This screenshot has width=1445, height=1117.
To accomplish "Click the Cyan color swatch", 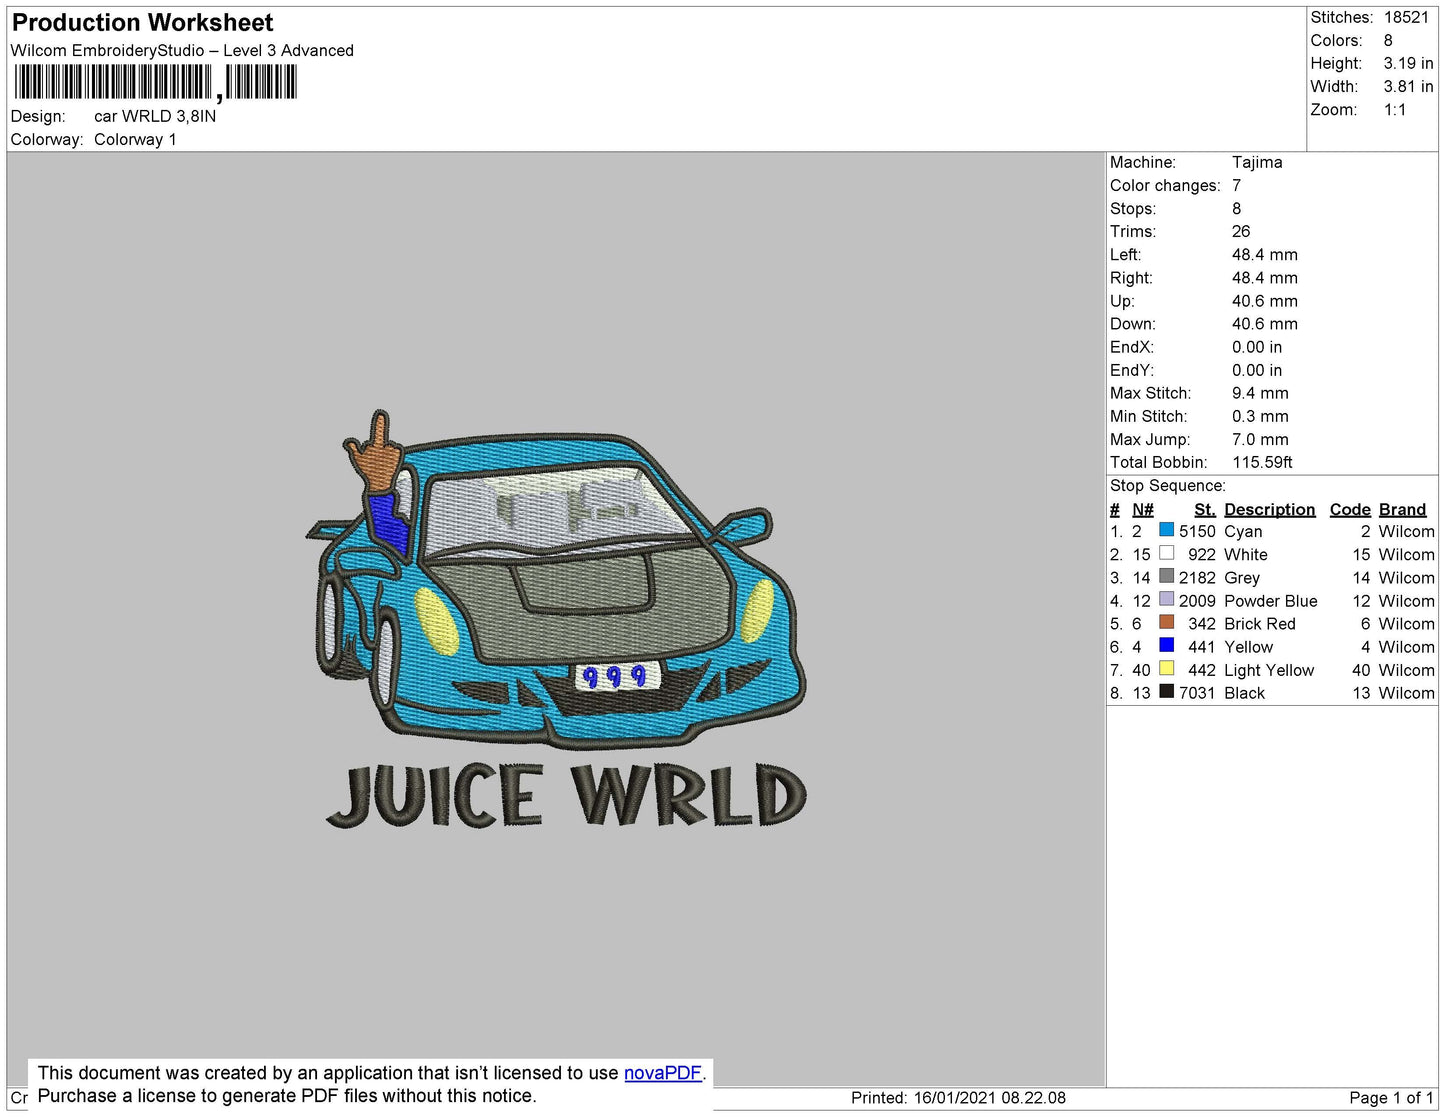I will [x=1166, y=530].
